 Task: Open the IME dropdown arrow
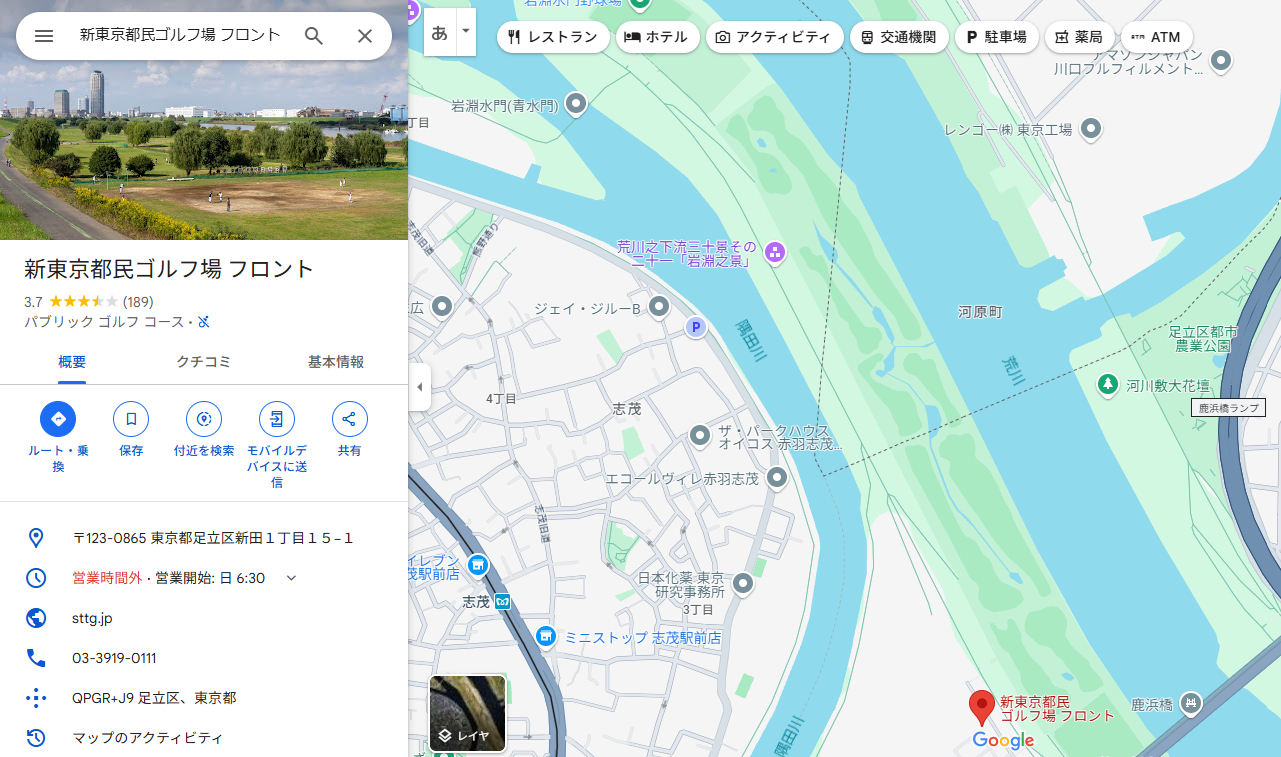463,31
